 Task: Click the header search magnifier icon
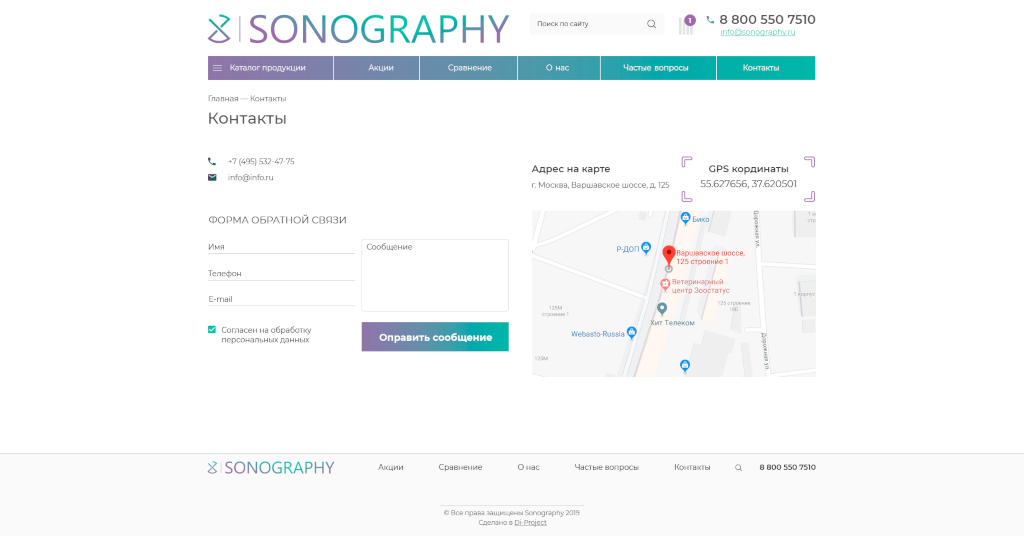(x=651, y=24)
